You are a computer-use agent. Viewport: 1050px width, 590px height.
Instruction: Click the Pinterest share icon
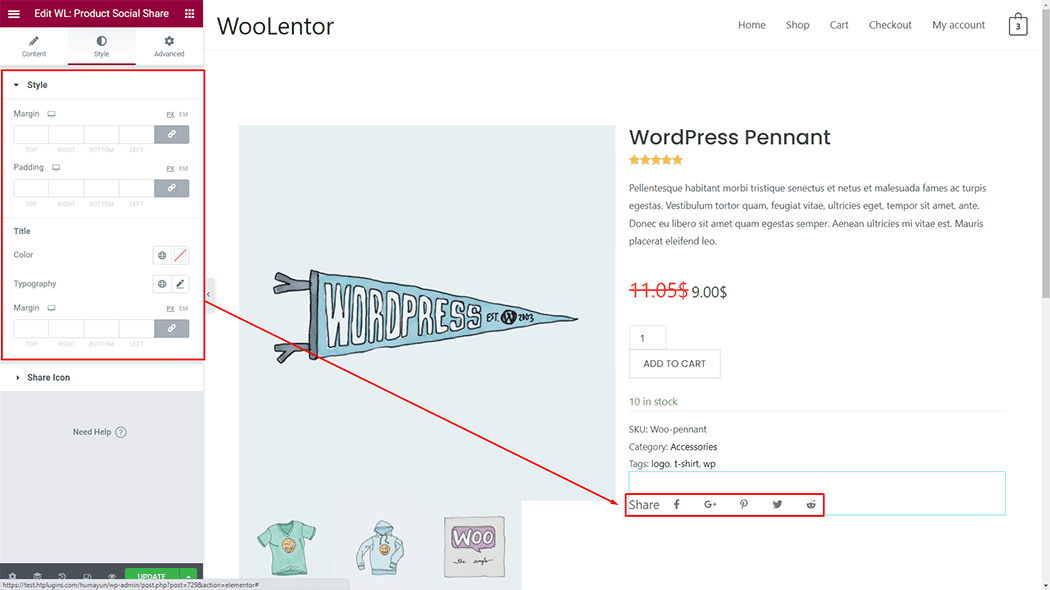coord(744,505)
